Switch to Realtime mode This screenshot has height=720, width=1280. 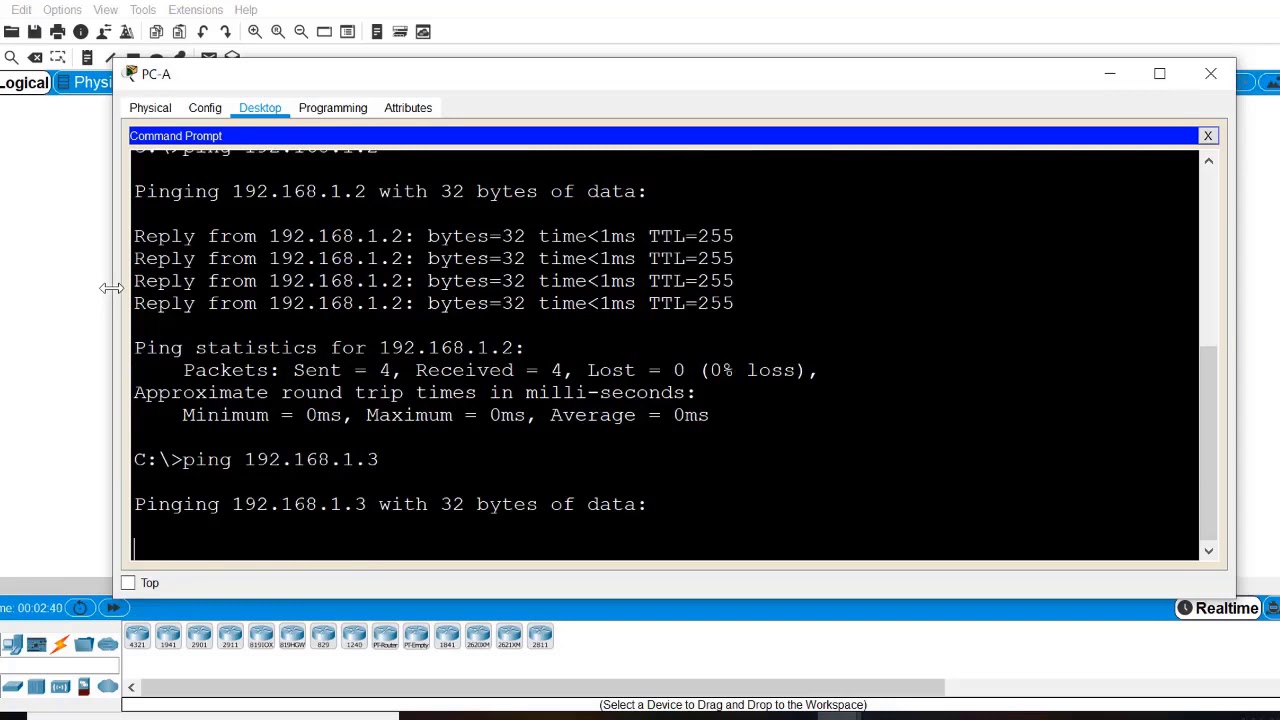pos(1217,608)
